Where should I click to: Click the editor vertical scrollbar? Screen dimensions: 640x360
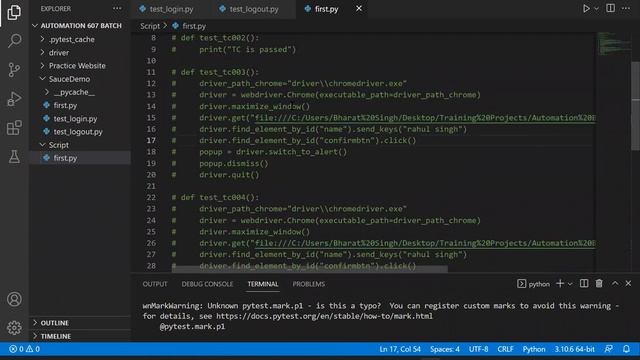coord(636,106)
